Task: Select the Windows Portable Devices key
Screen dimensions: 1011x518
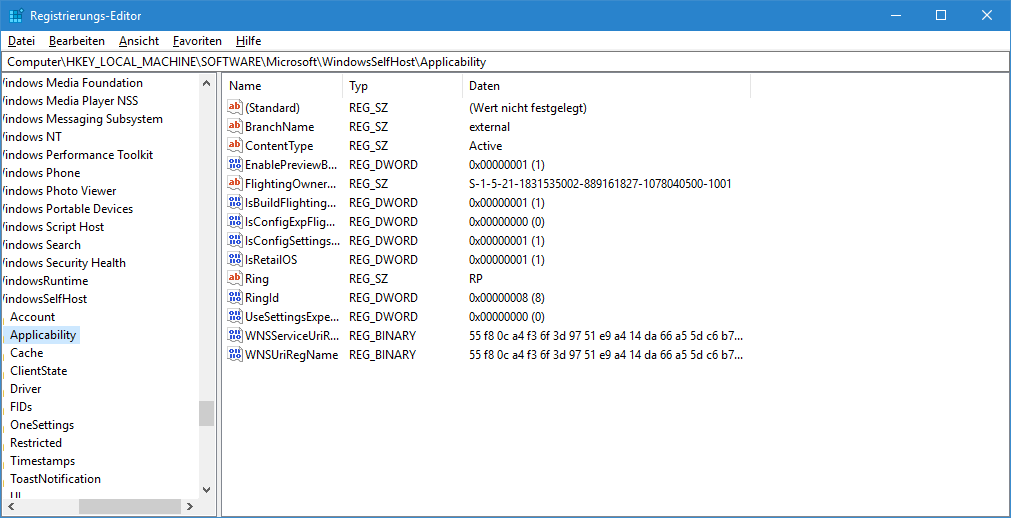Action: [x=67, y=208]
